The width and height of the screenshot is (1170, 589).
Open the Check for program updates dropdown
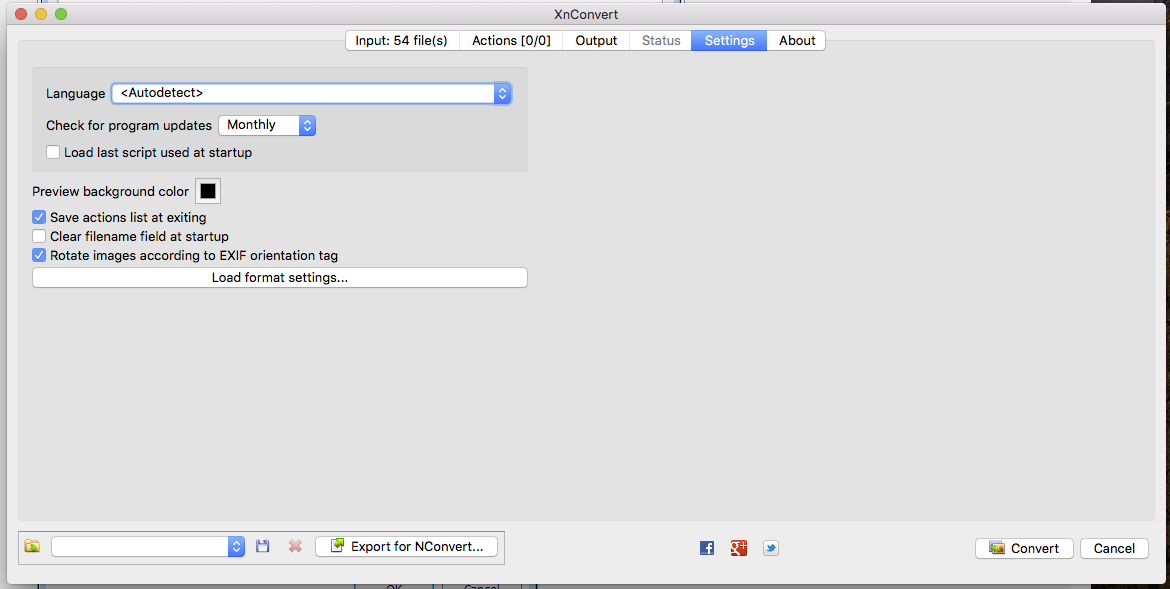pos(267,125)
